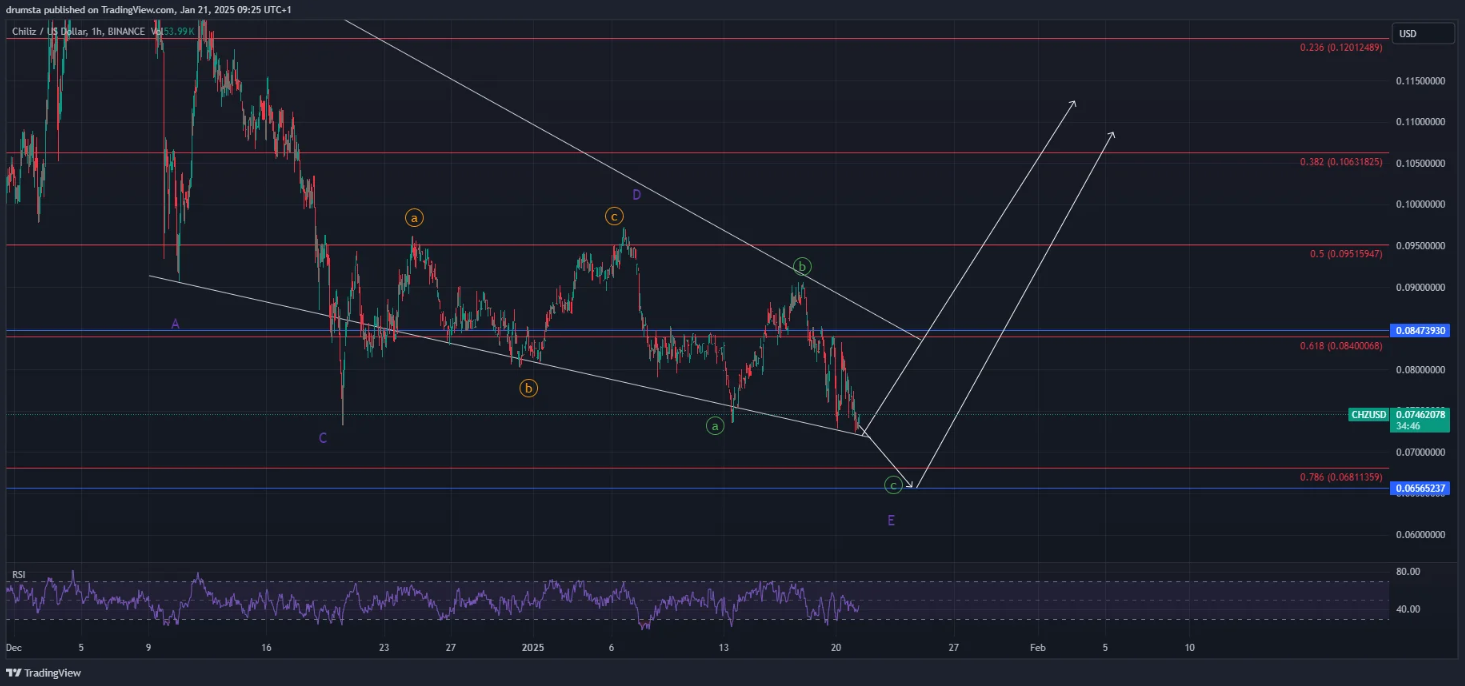This screenshot has width=1465, height=686.
Task: Select the orange circled wave (a) marker
Action: pyautogui.click(x=414, y=216)
